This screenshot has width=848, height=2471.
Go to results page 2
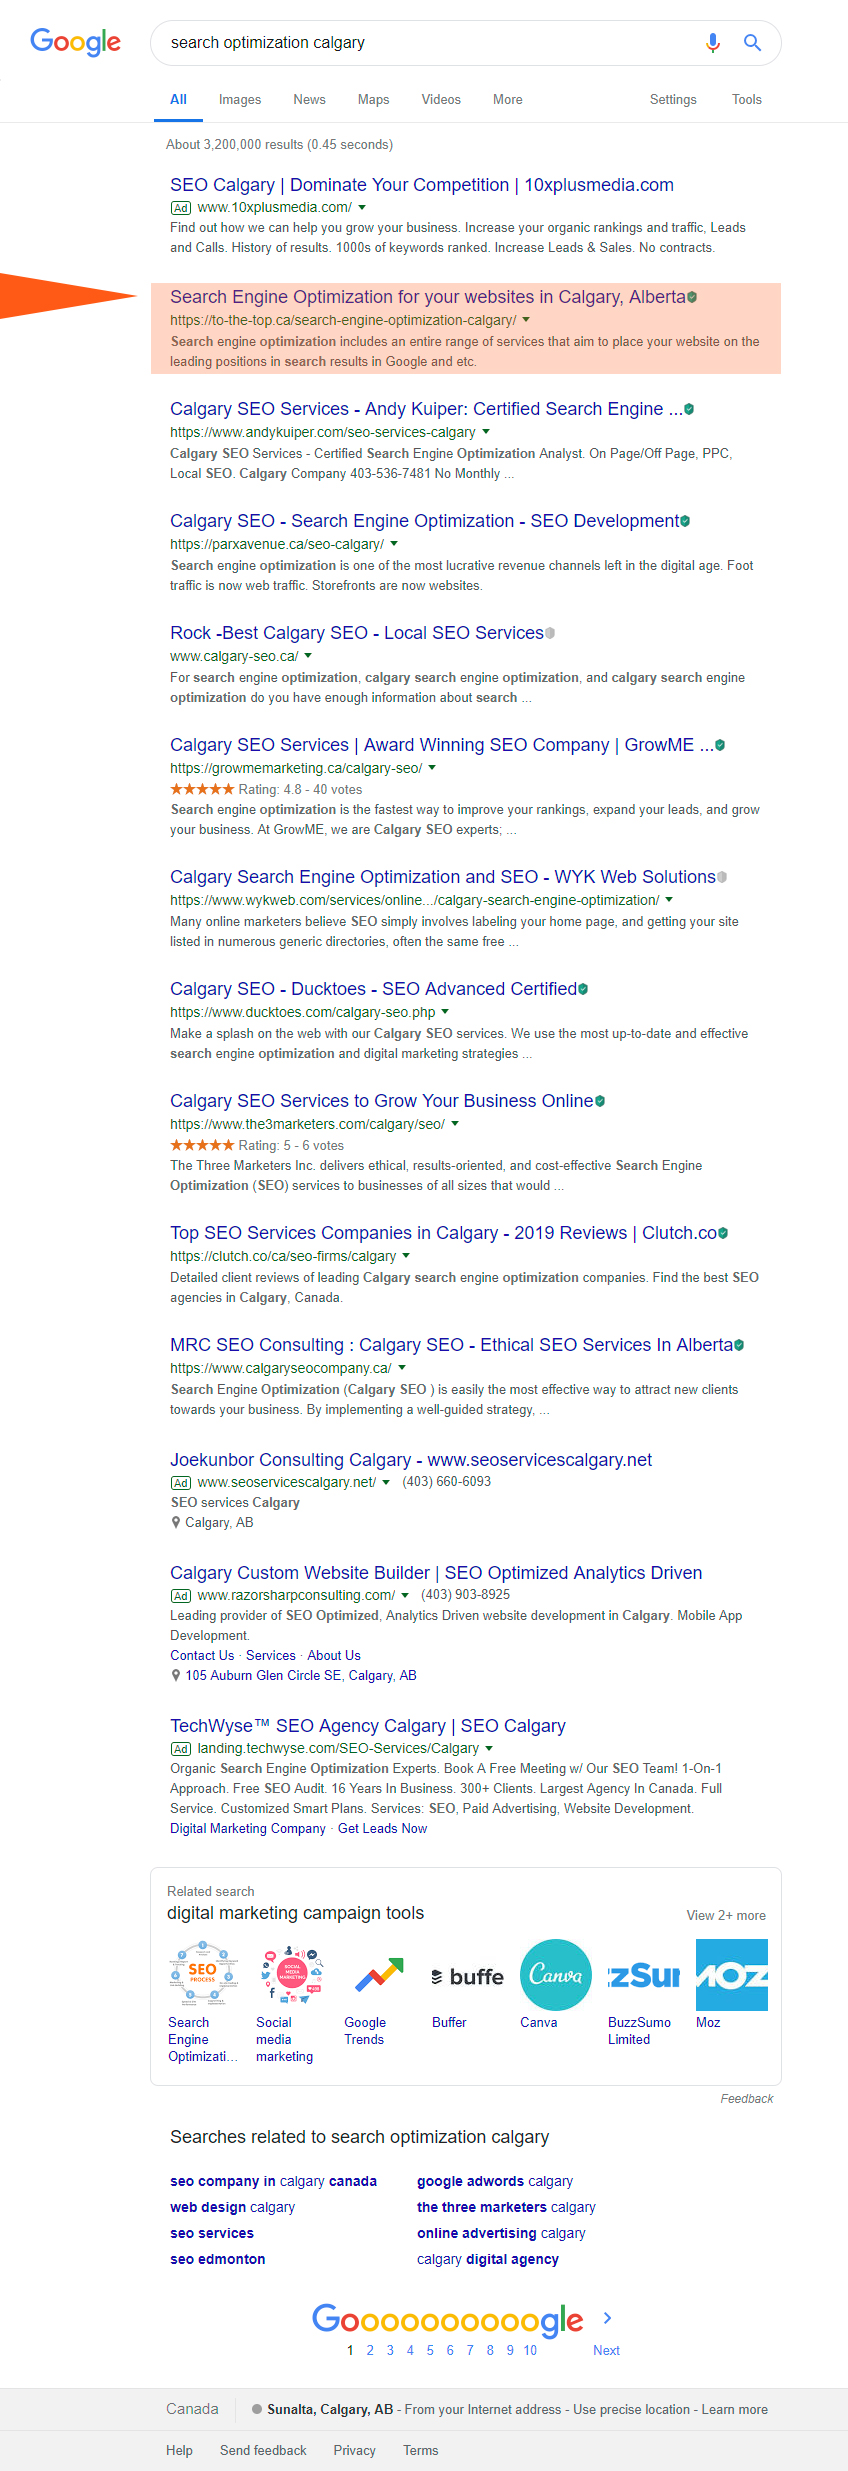[x=370, y=2351]
